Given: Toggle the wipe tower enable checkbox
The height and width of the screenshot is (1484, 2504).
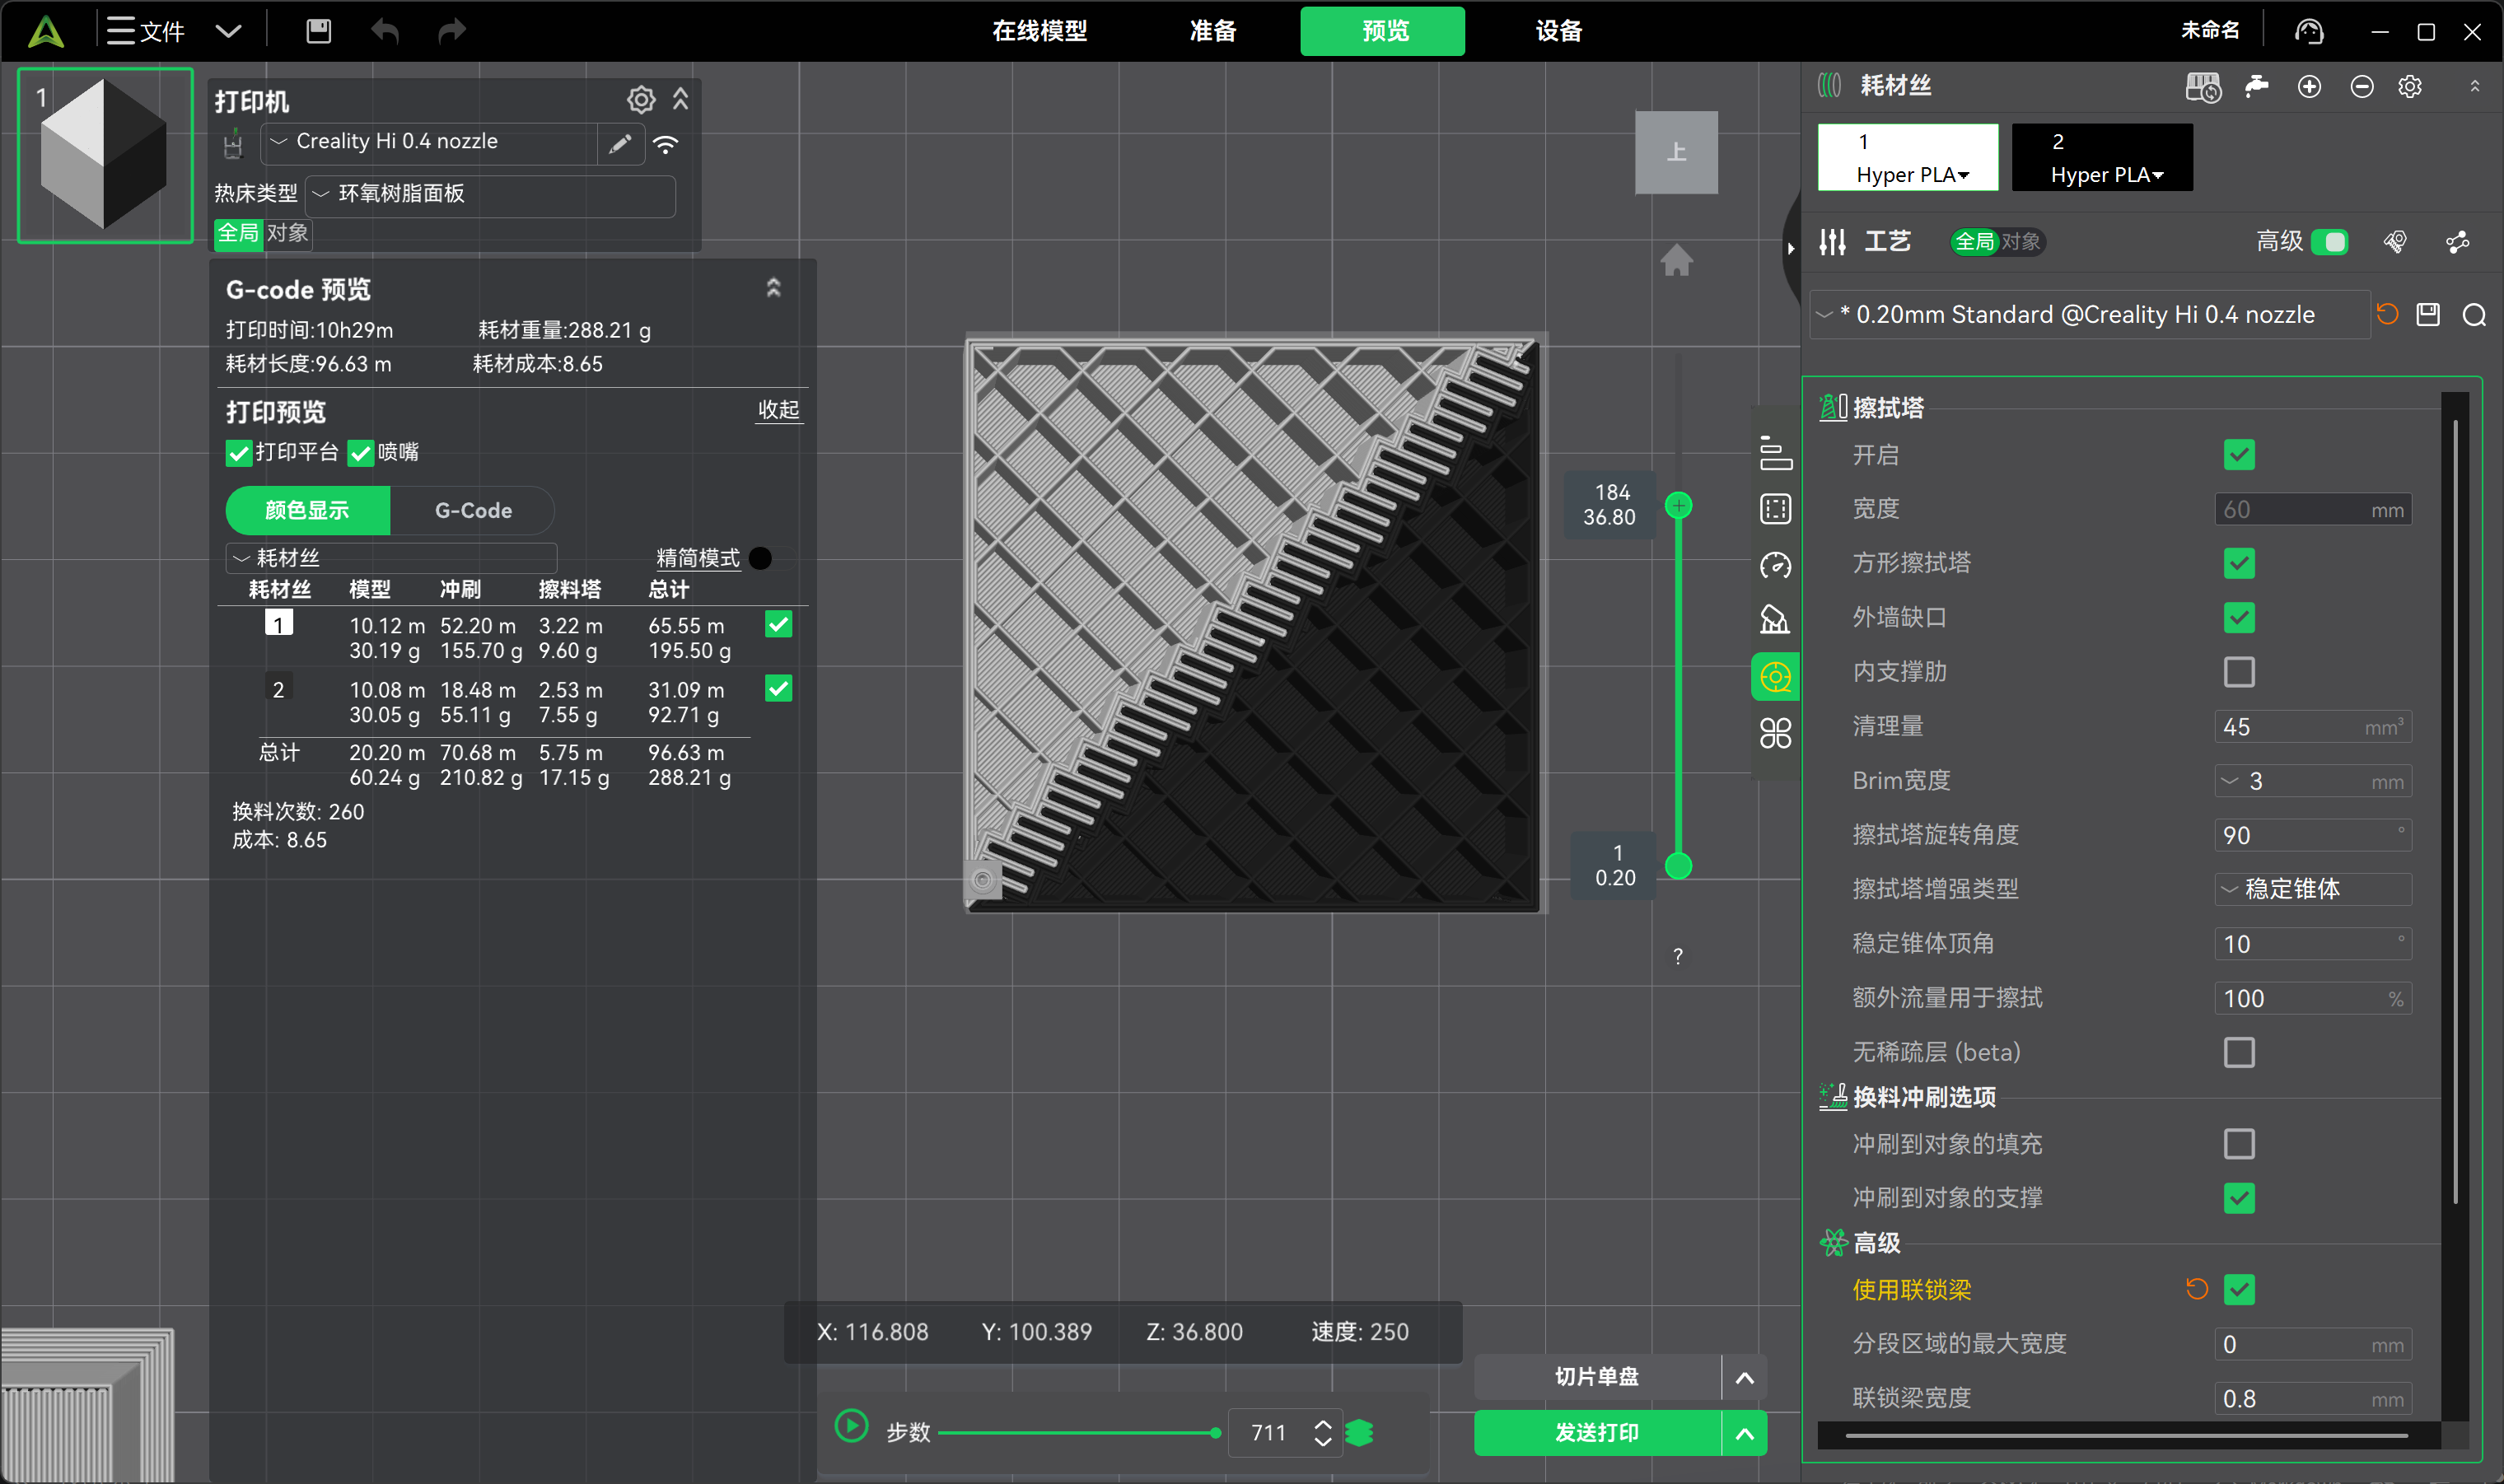Looking at the screenshot, I should (x=2239, y=455).
